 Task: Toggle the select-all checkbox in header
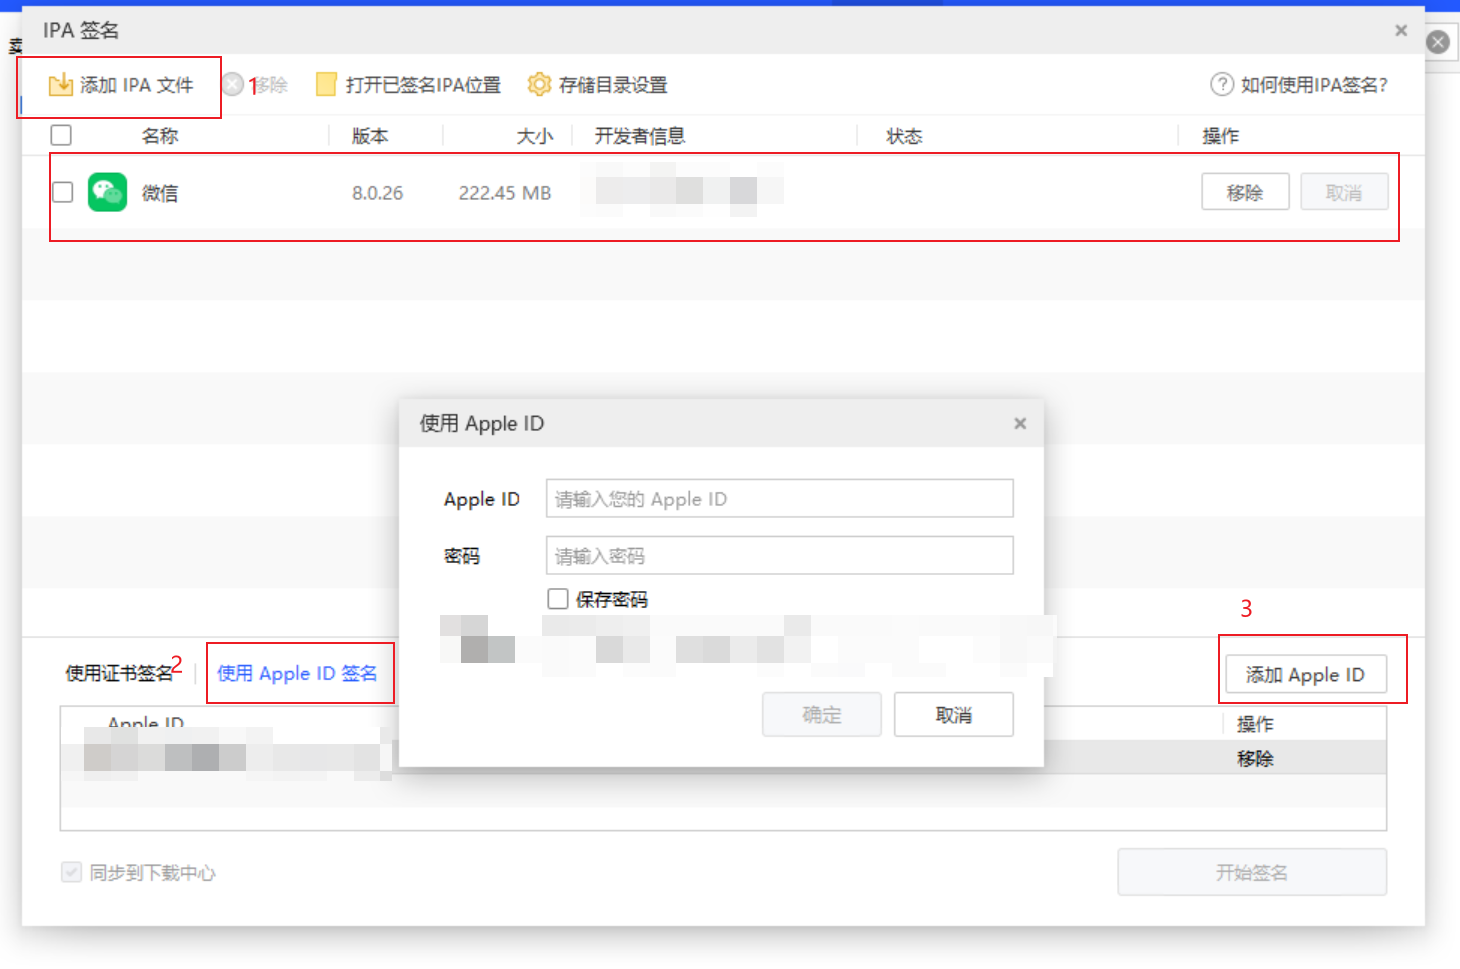coord(61,135)
